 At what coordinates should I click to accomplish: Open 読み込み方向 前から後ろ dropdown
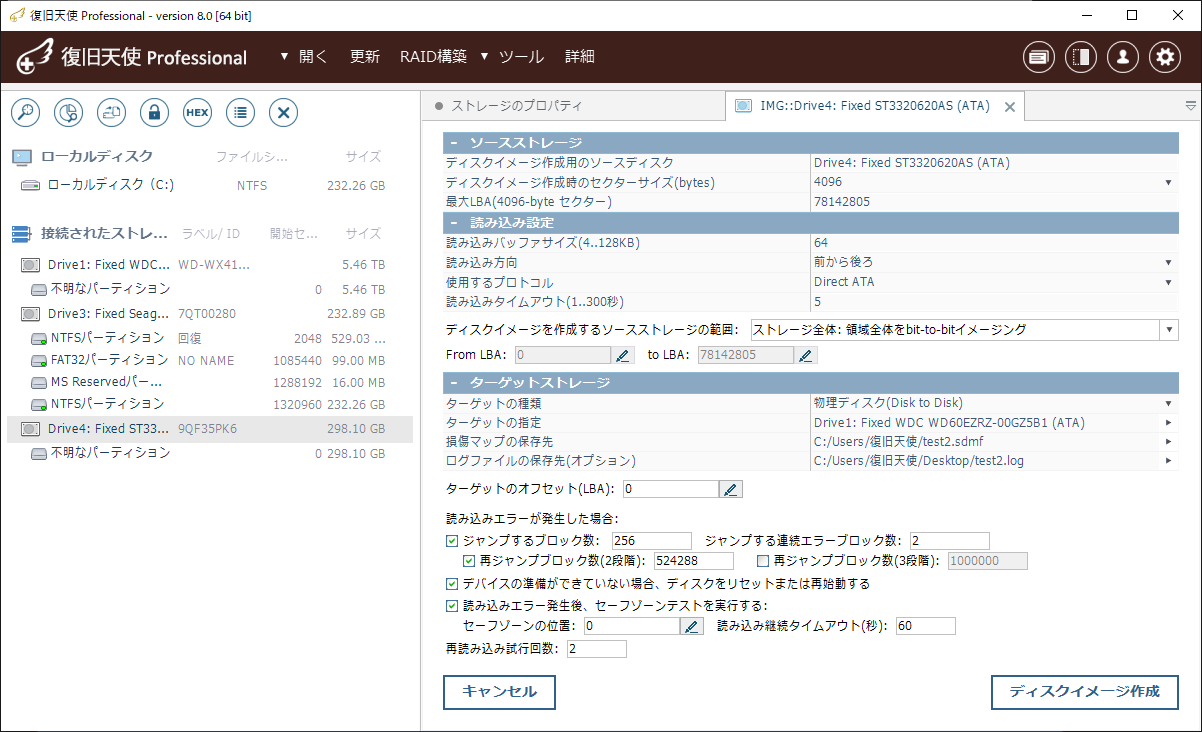(x=1168, y=262)
